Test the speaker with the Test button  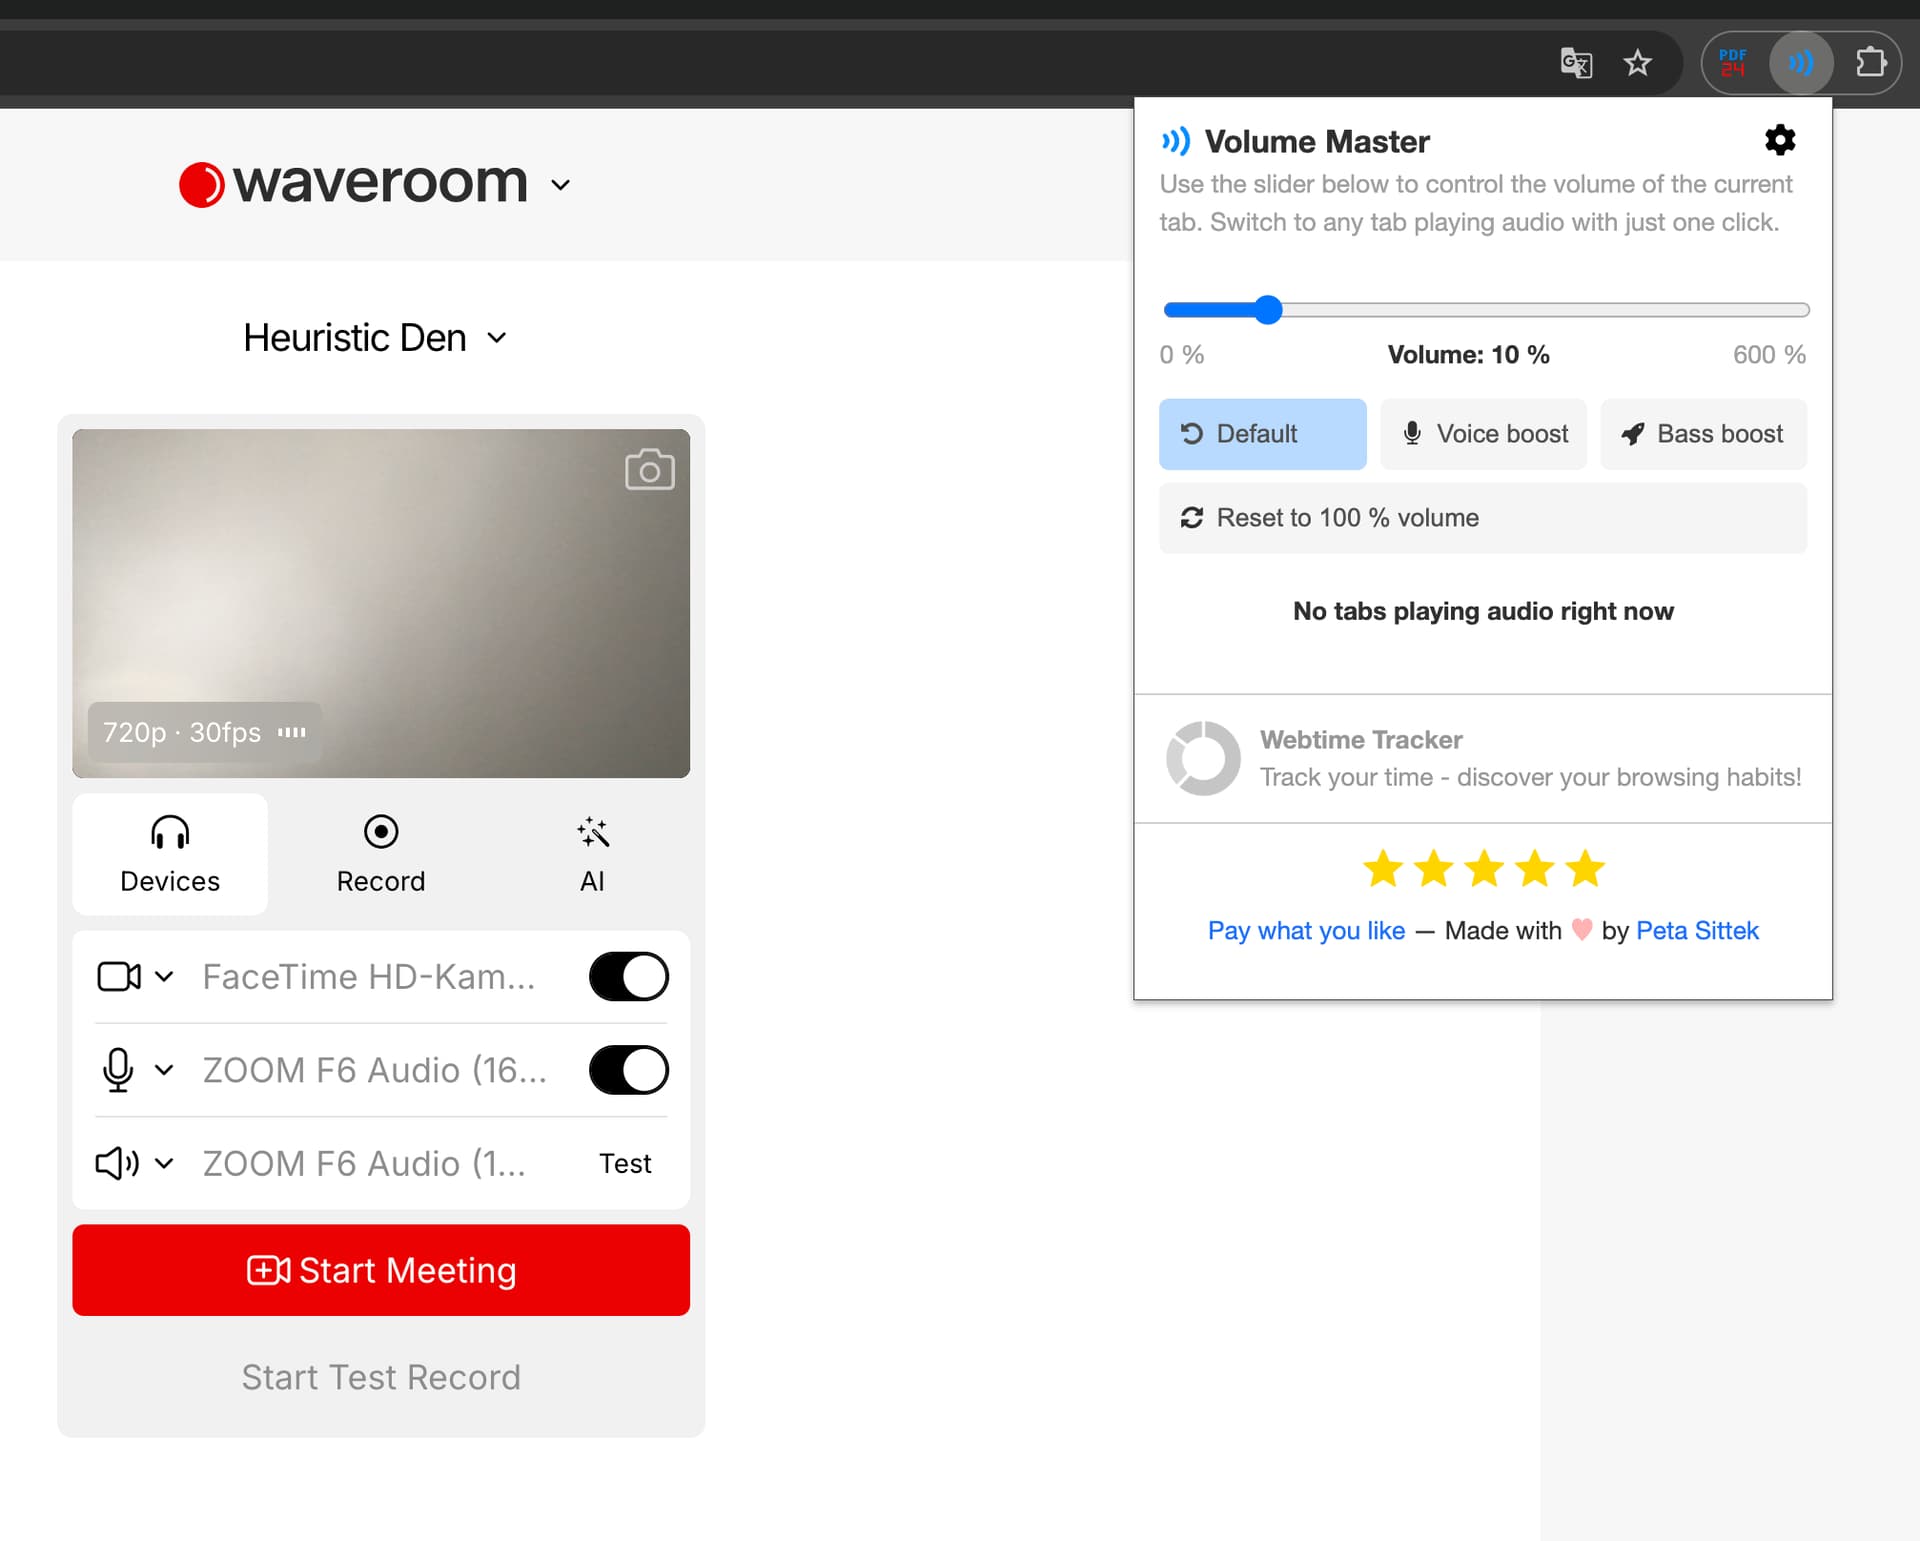click(x=625, y=1163)
